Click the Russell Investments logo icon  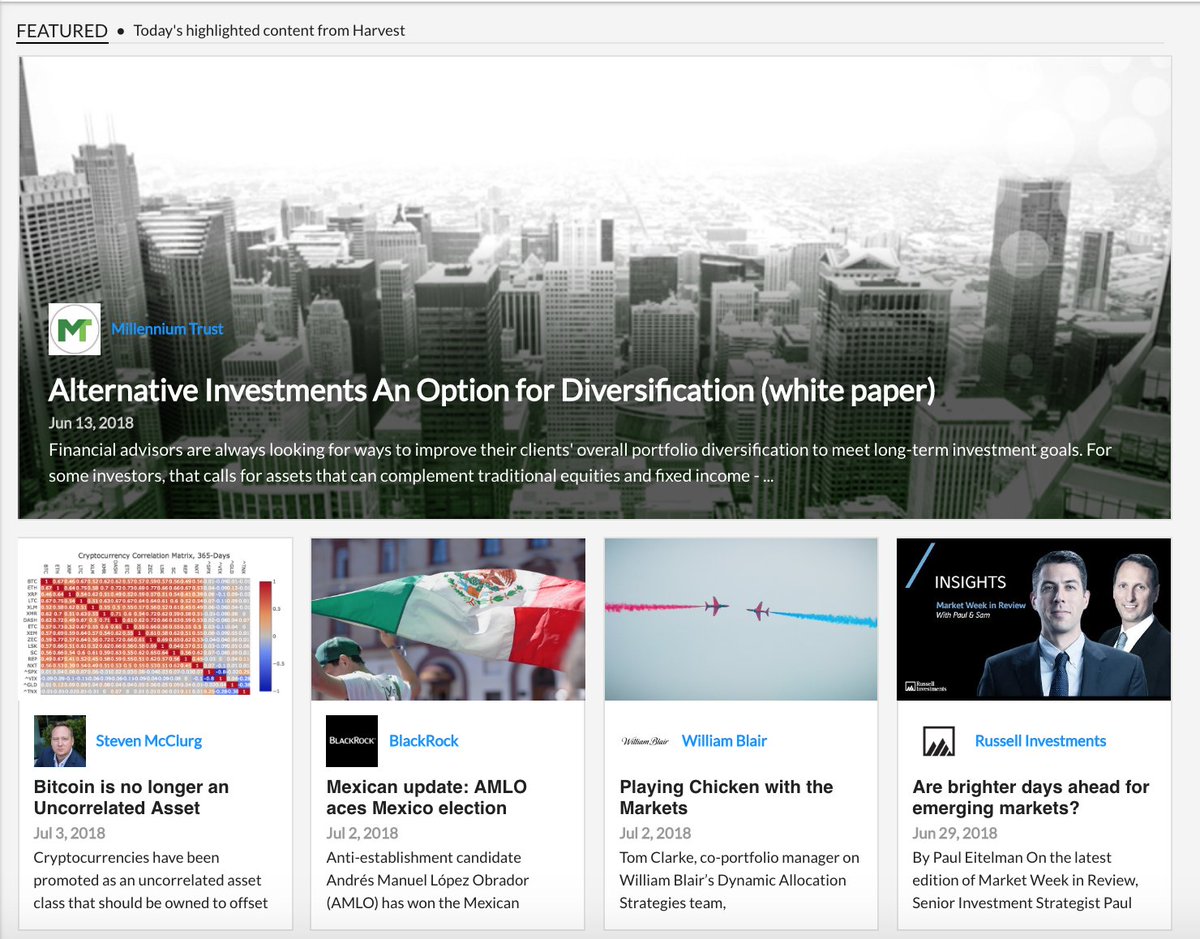pos(938,741)
